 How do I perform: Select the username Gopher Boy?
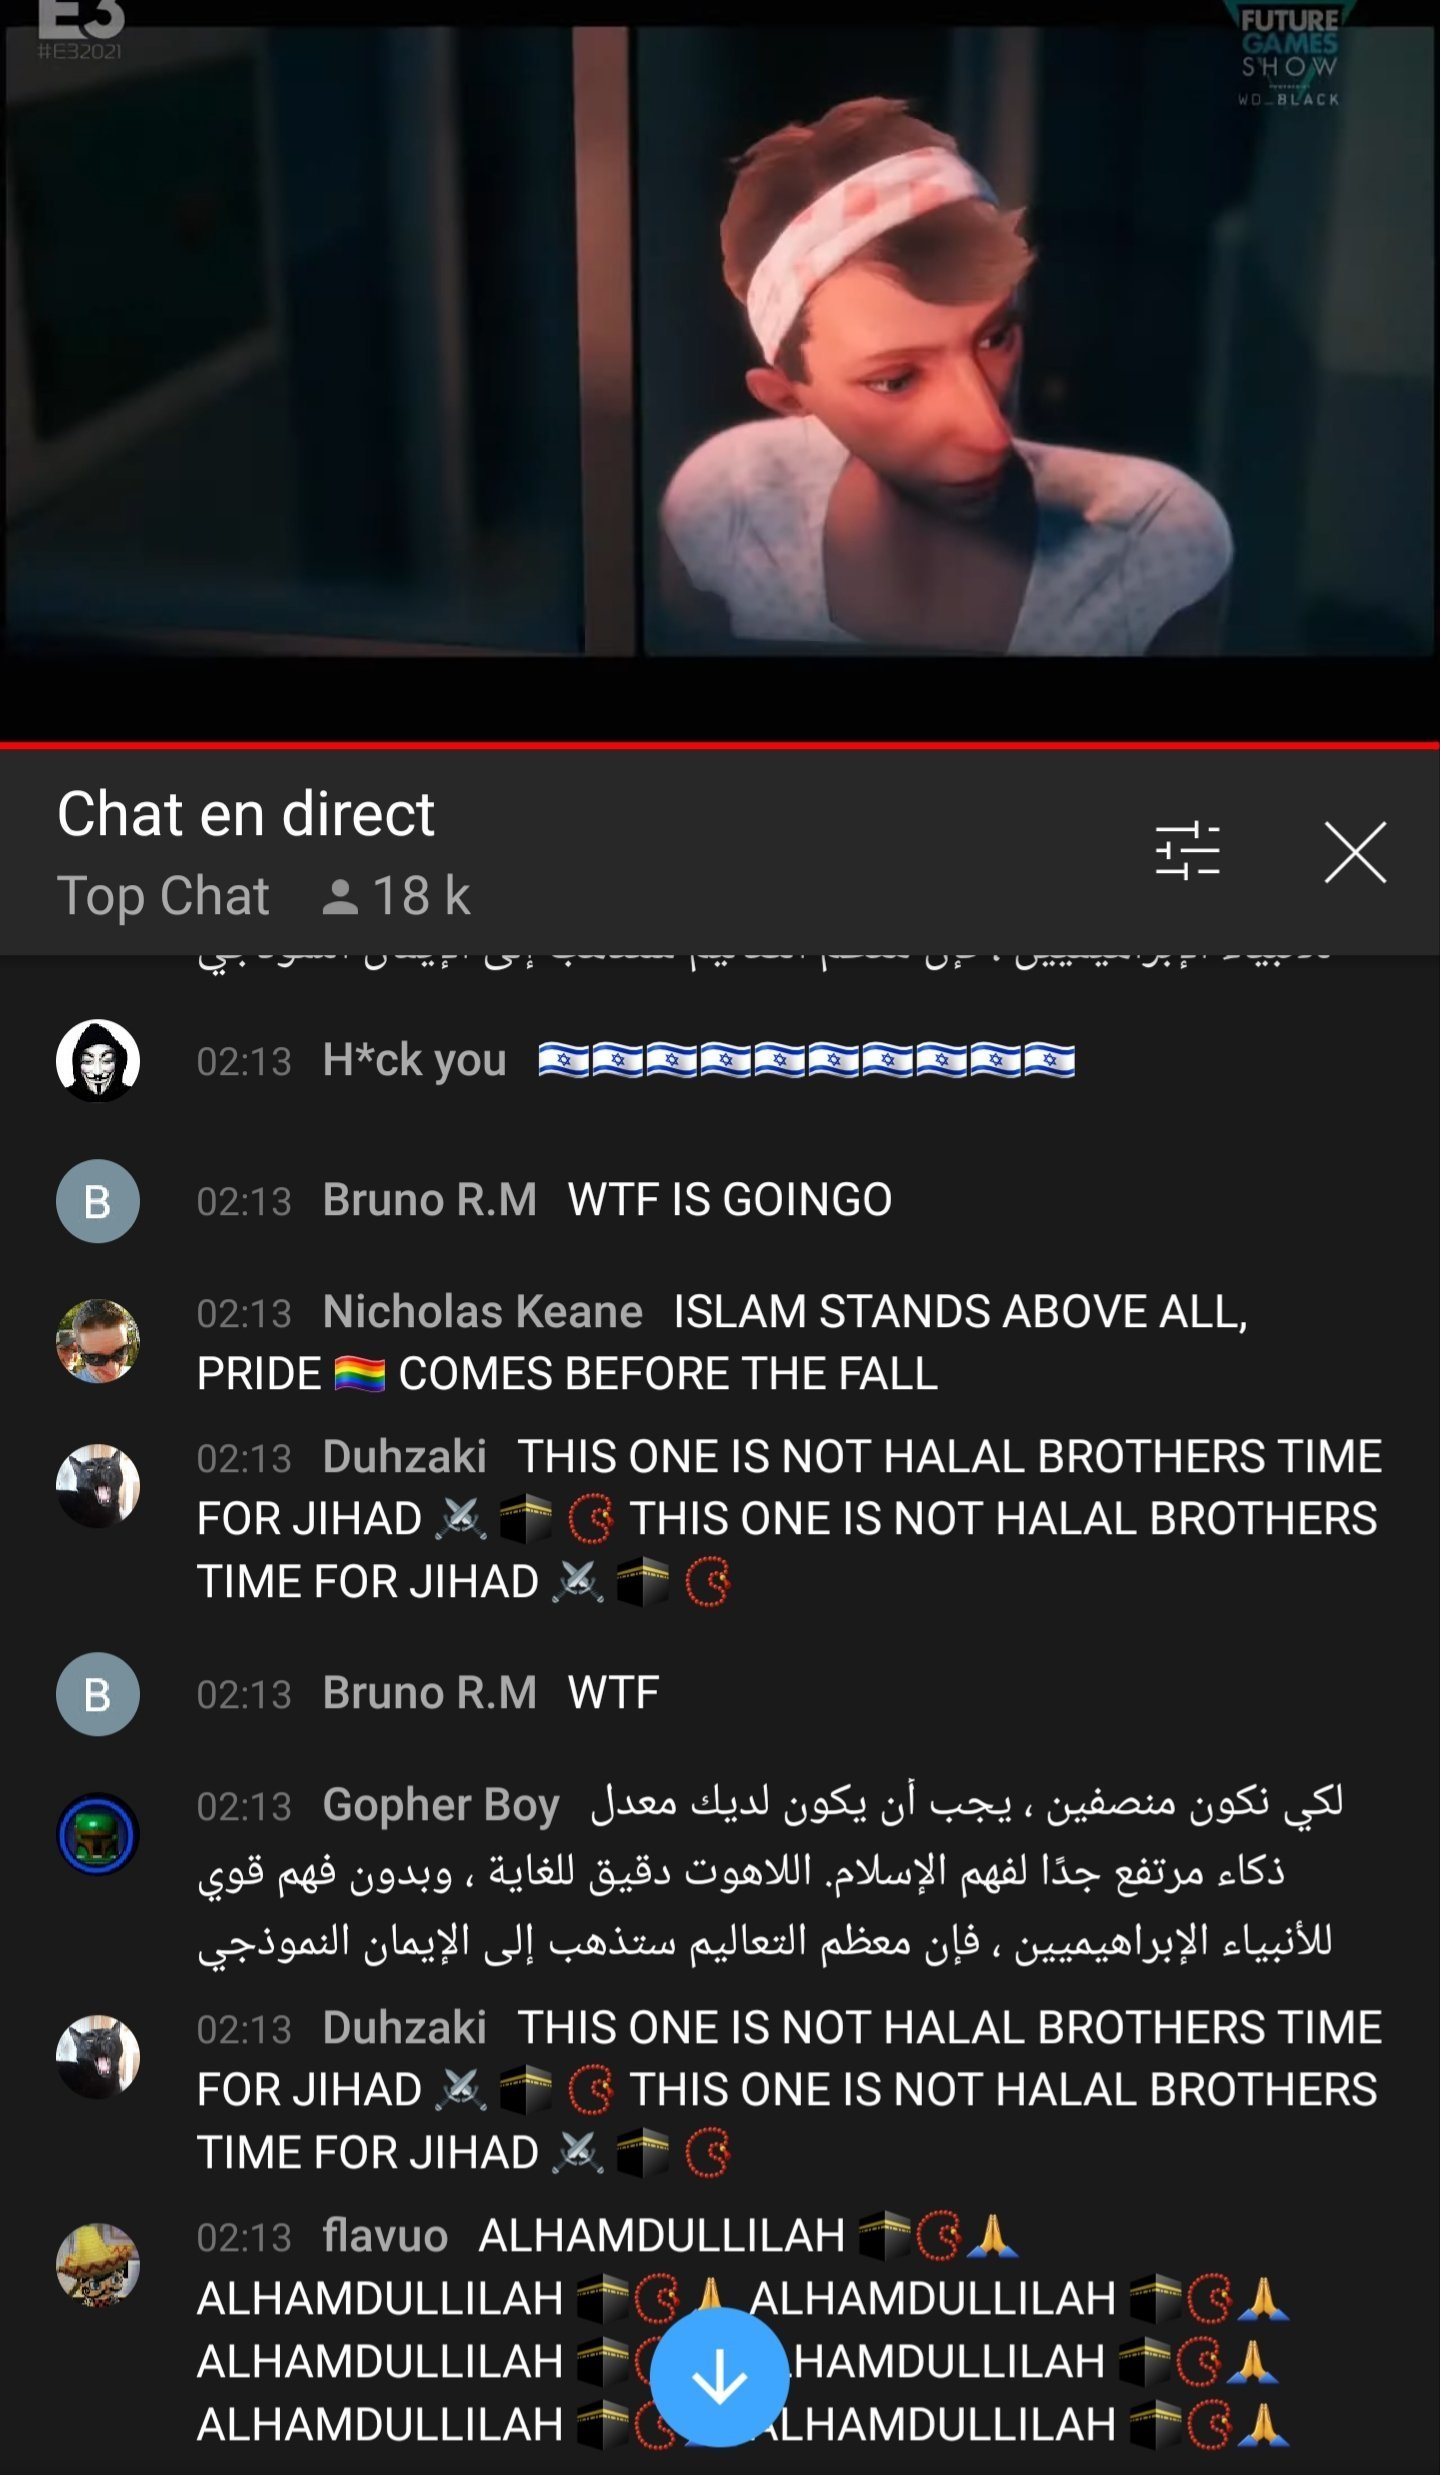coord(441,1805)
